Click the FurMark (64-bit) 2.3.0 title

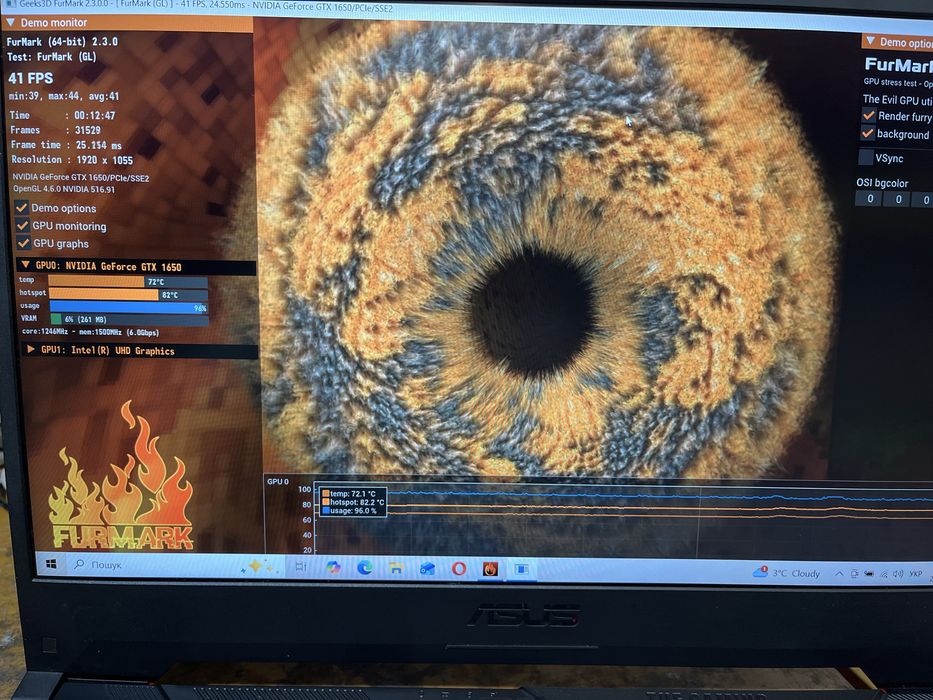click(62, 42)
